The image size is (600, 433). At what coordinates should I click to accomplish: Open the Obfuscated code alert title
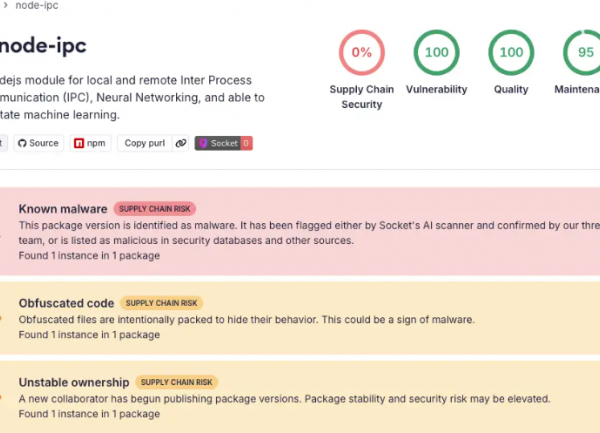[66, 303]
